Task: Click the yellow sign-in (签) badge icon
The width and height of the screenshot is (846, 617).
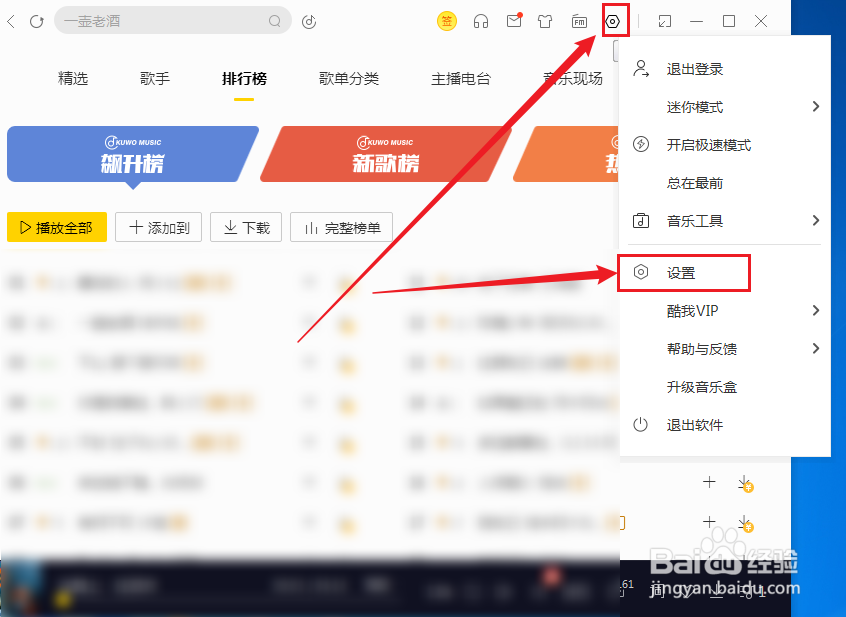Action: click(446, 20)
